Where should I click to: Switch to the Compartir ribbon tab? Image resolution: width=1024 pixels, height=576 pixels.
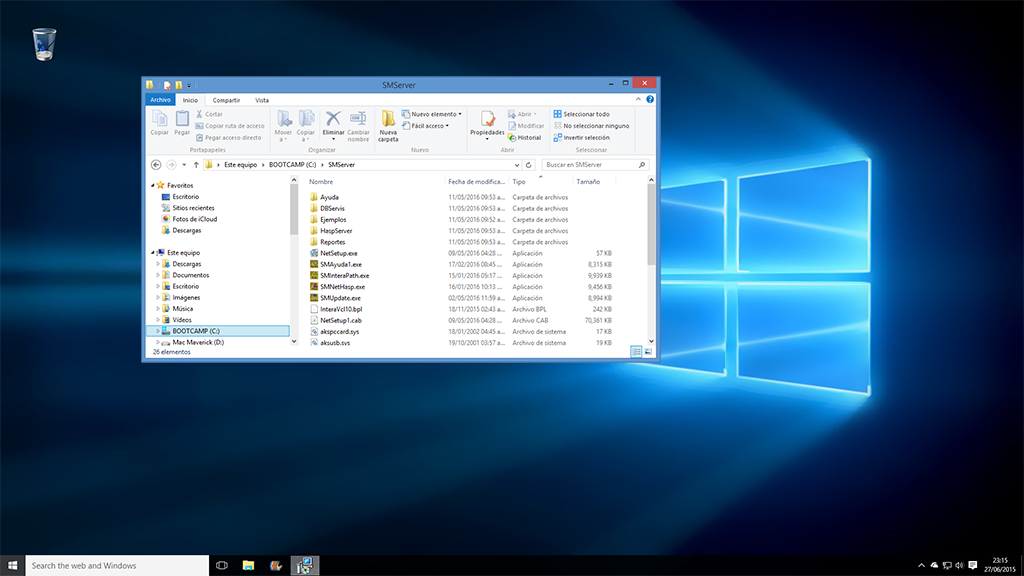pos(226,100)
